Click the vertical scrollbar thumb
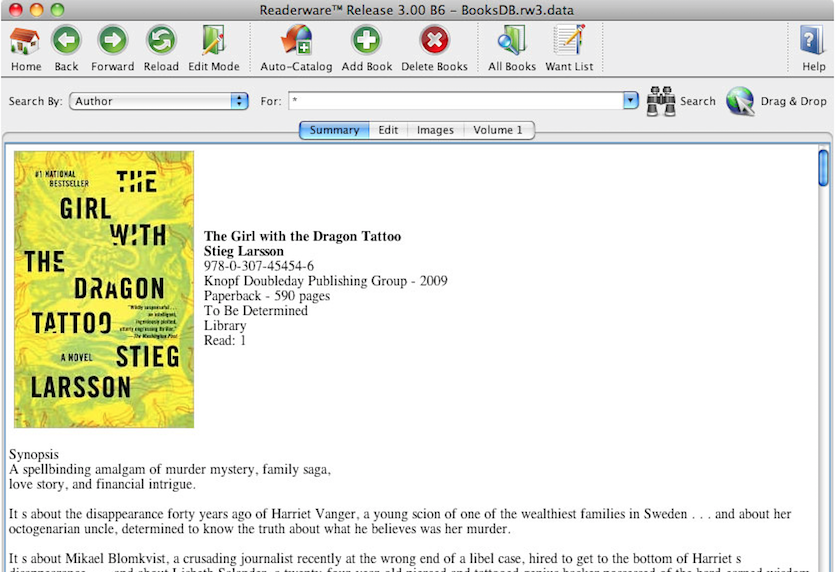Screen dimensions: 835x572 (823, 168)
